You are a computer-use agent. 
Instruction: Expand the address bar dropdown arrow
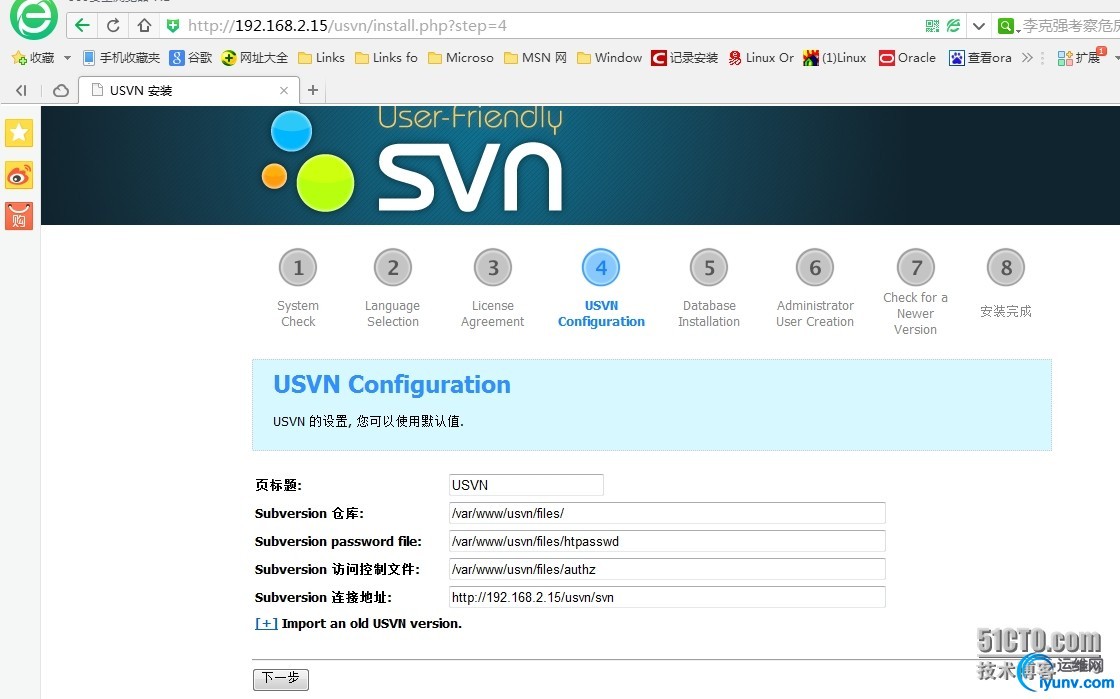(x=979, y=26)
